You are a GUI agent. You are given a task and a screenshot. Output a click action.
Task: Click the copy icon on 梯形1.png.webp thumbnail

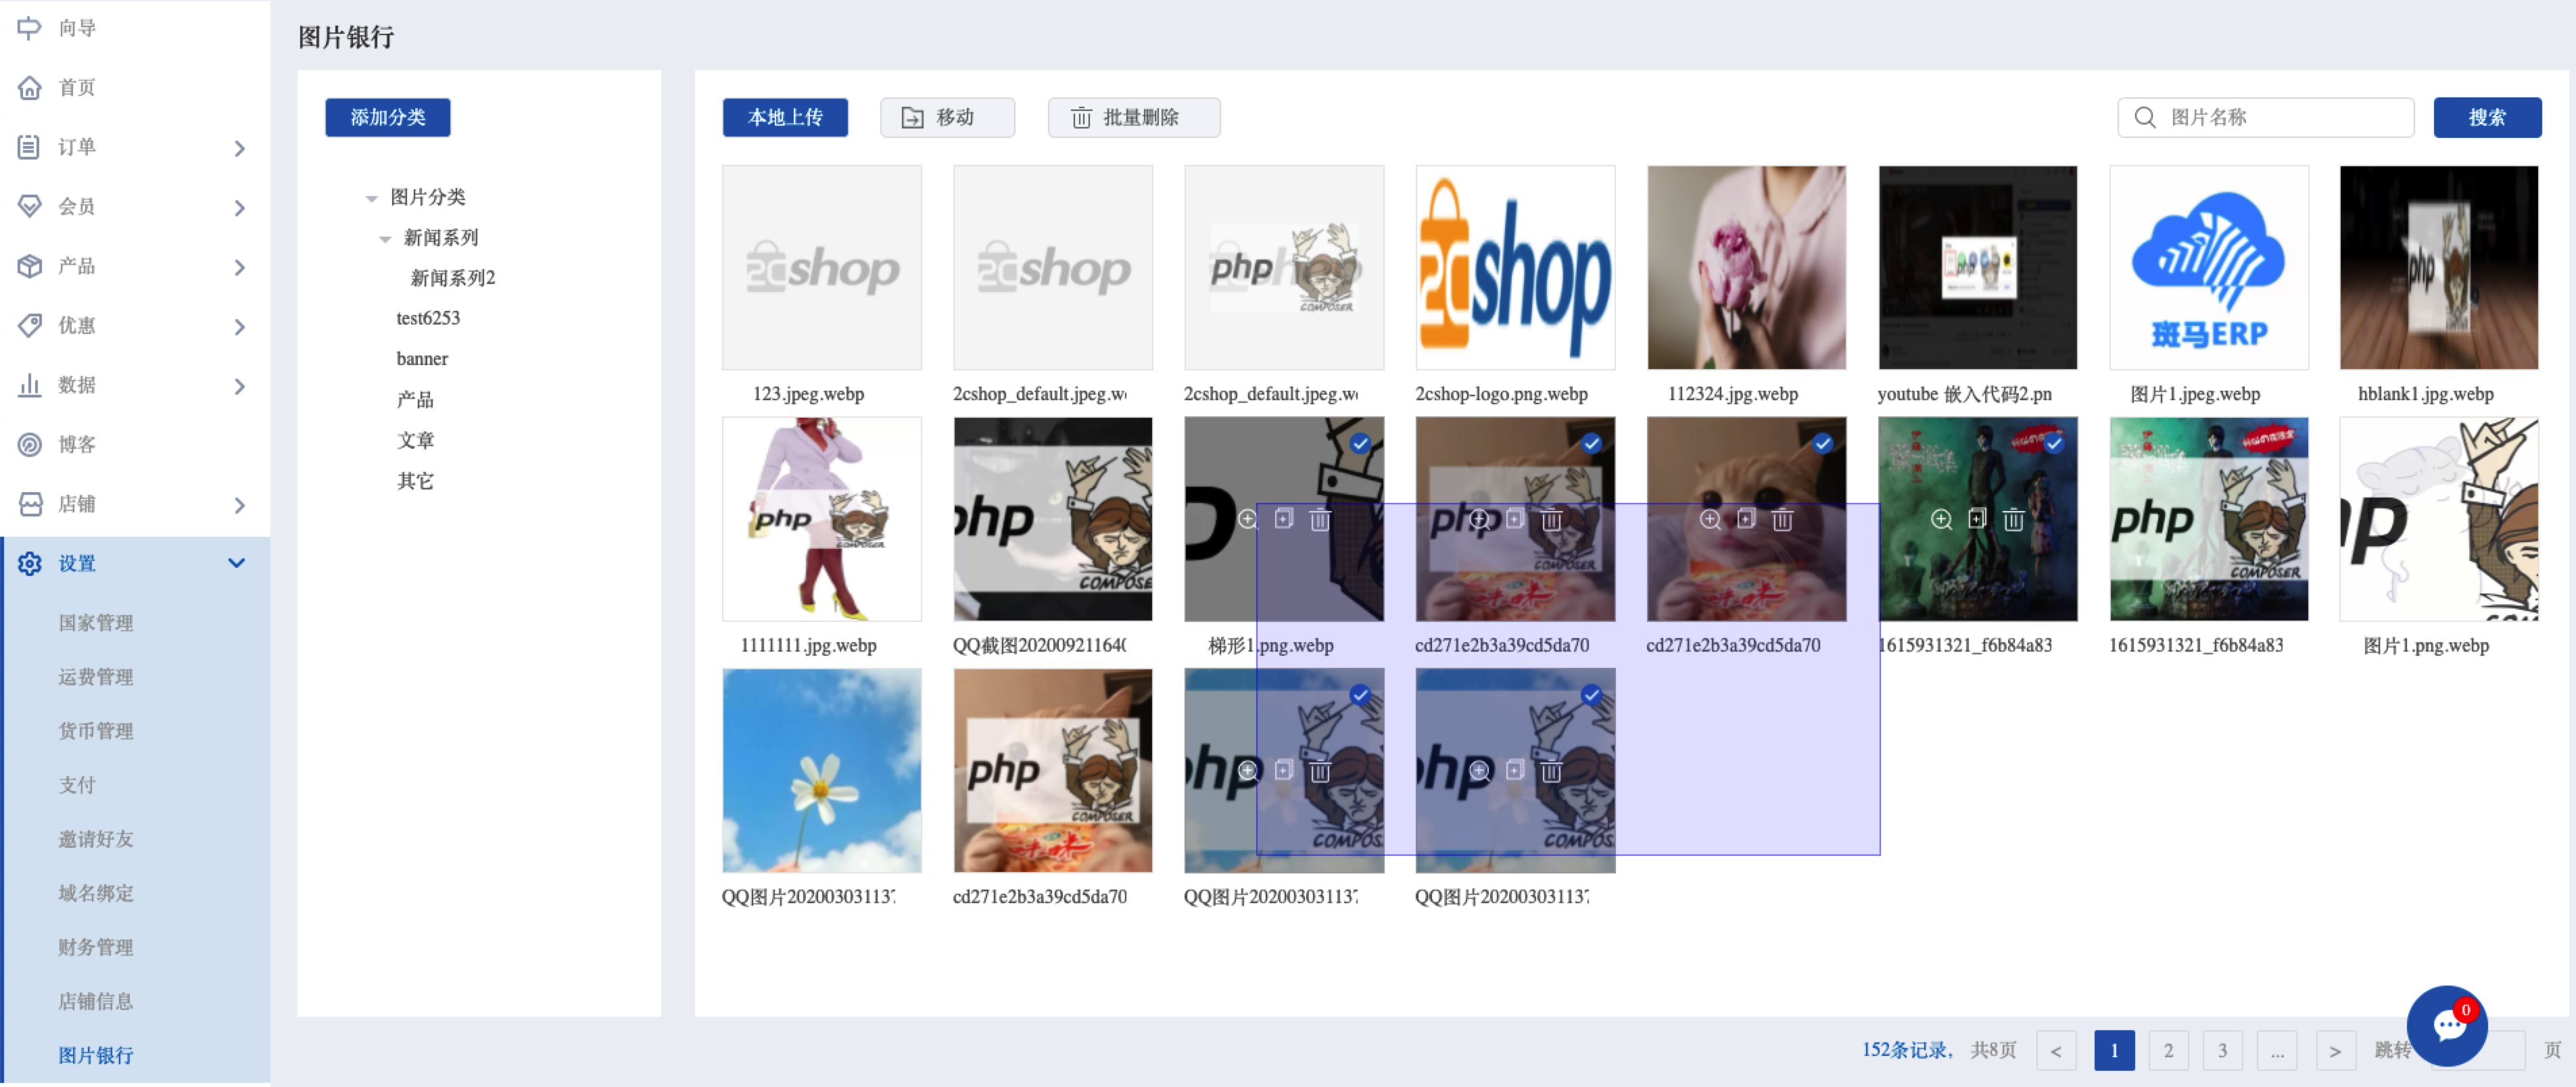click(1284, 519)
